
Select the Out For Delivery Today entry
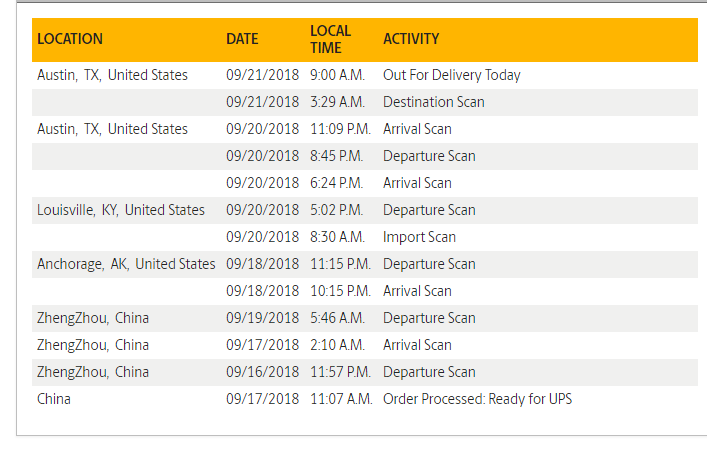(x=452, y=75)
